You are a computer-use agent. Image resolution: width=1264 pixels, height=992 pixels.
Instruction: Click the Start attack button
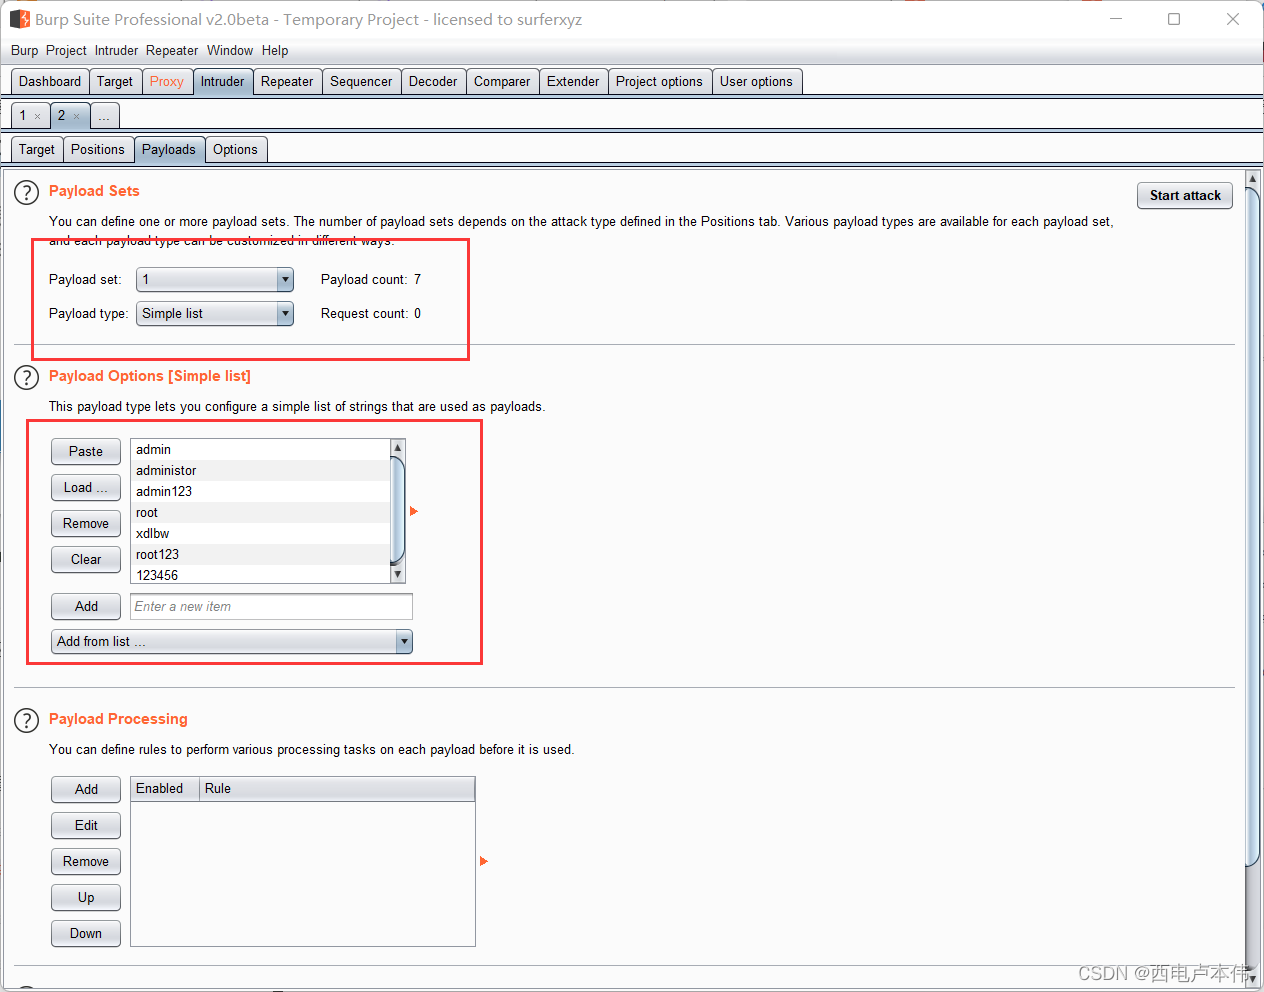click(x=1185, y=196)
